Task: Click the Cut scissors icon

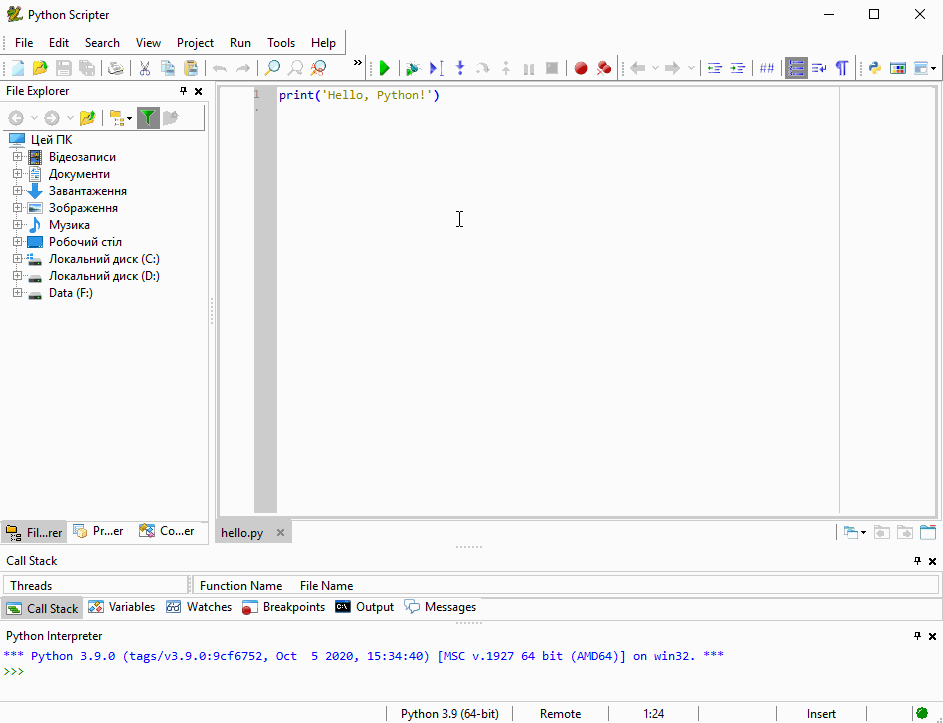Action: [x=144, y=68]
